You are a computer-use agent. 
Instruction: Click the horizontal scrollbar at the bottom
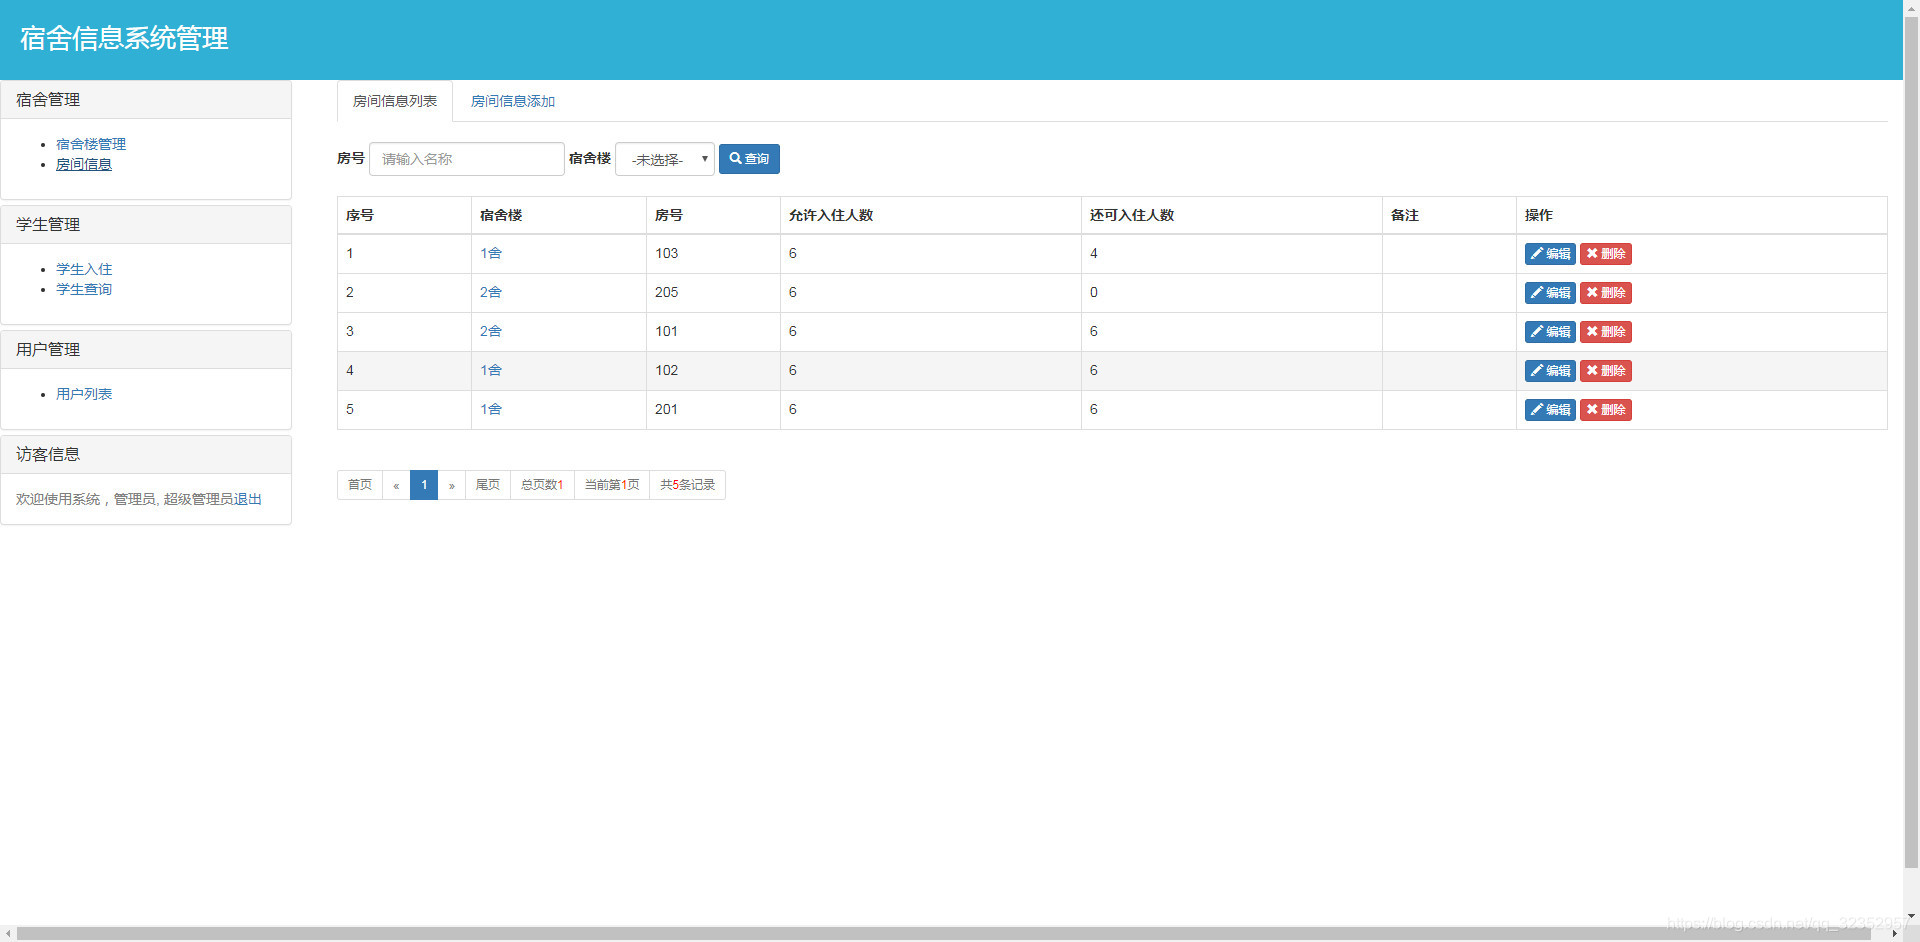tap(944, 934)
